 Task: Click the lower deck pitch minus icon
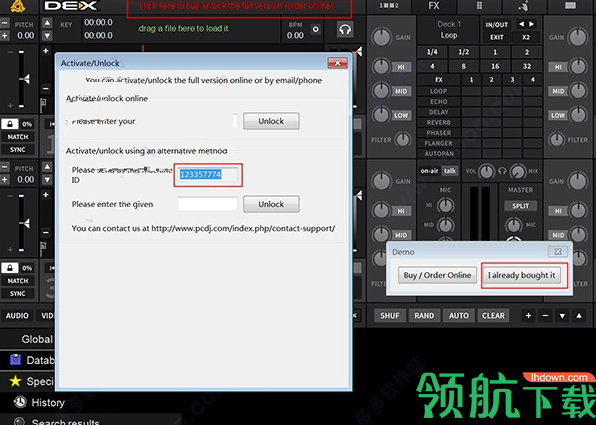tap(4, 167)
